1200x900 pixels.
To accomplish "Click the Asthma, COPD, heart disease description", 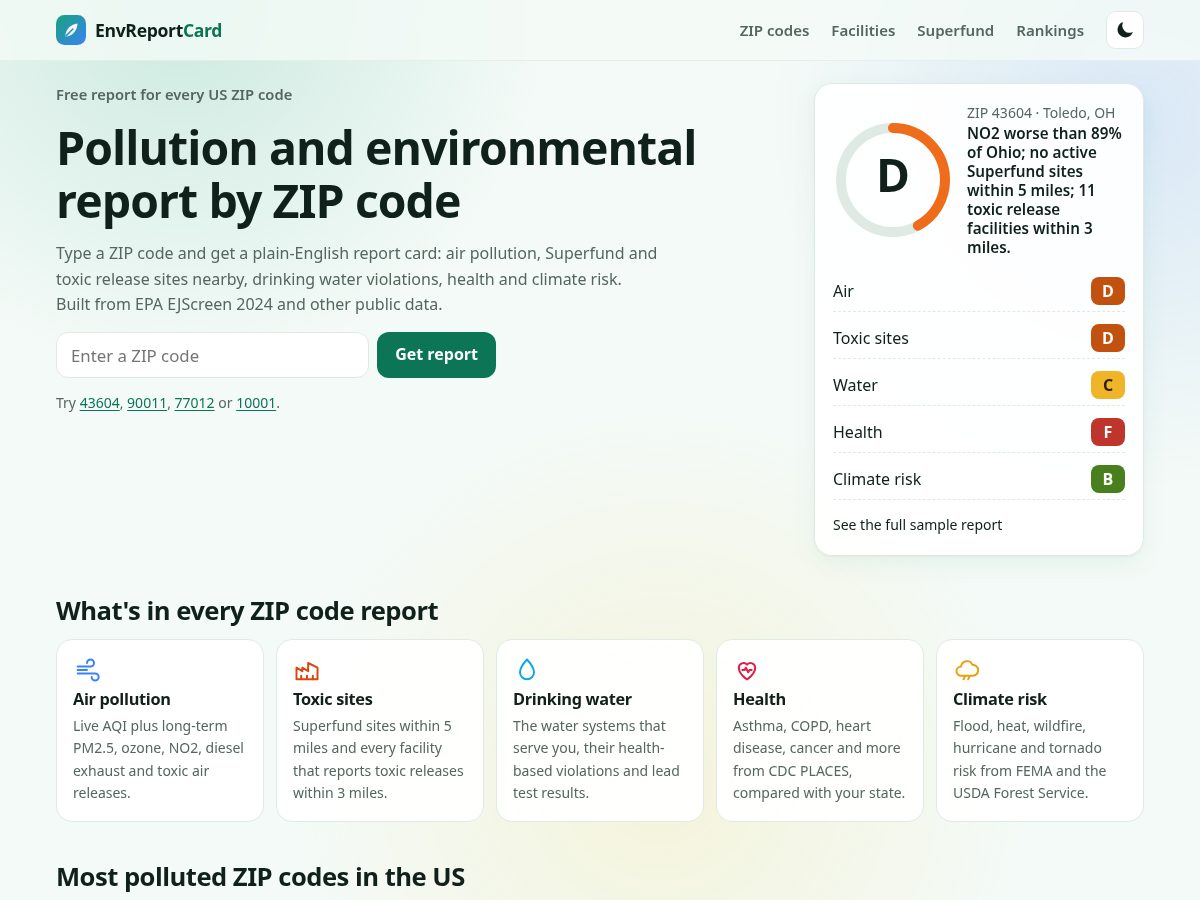I will click(819, 759).
